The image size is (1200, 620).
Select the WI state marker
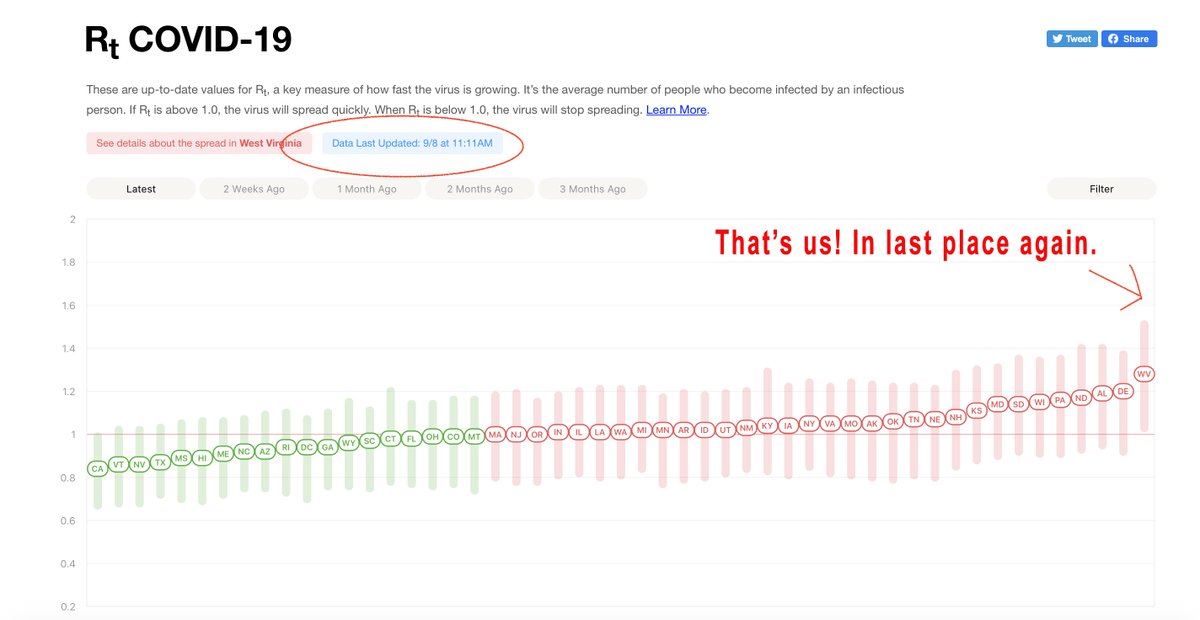(x=1039, y=402)
